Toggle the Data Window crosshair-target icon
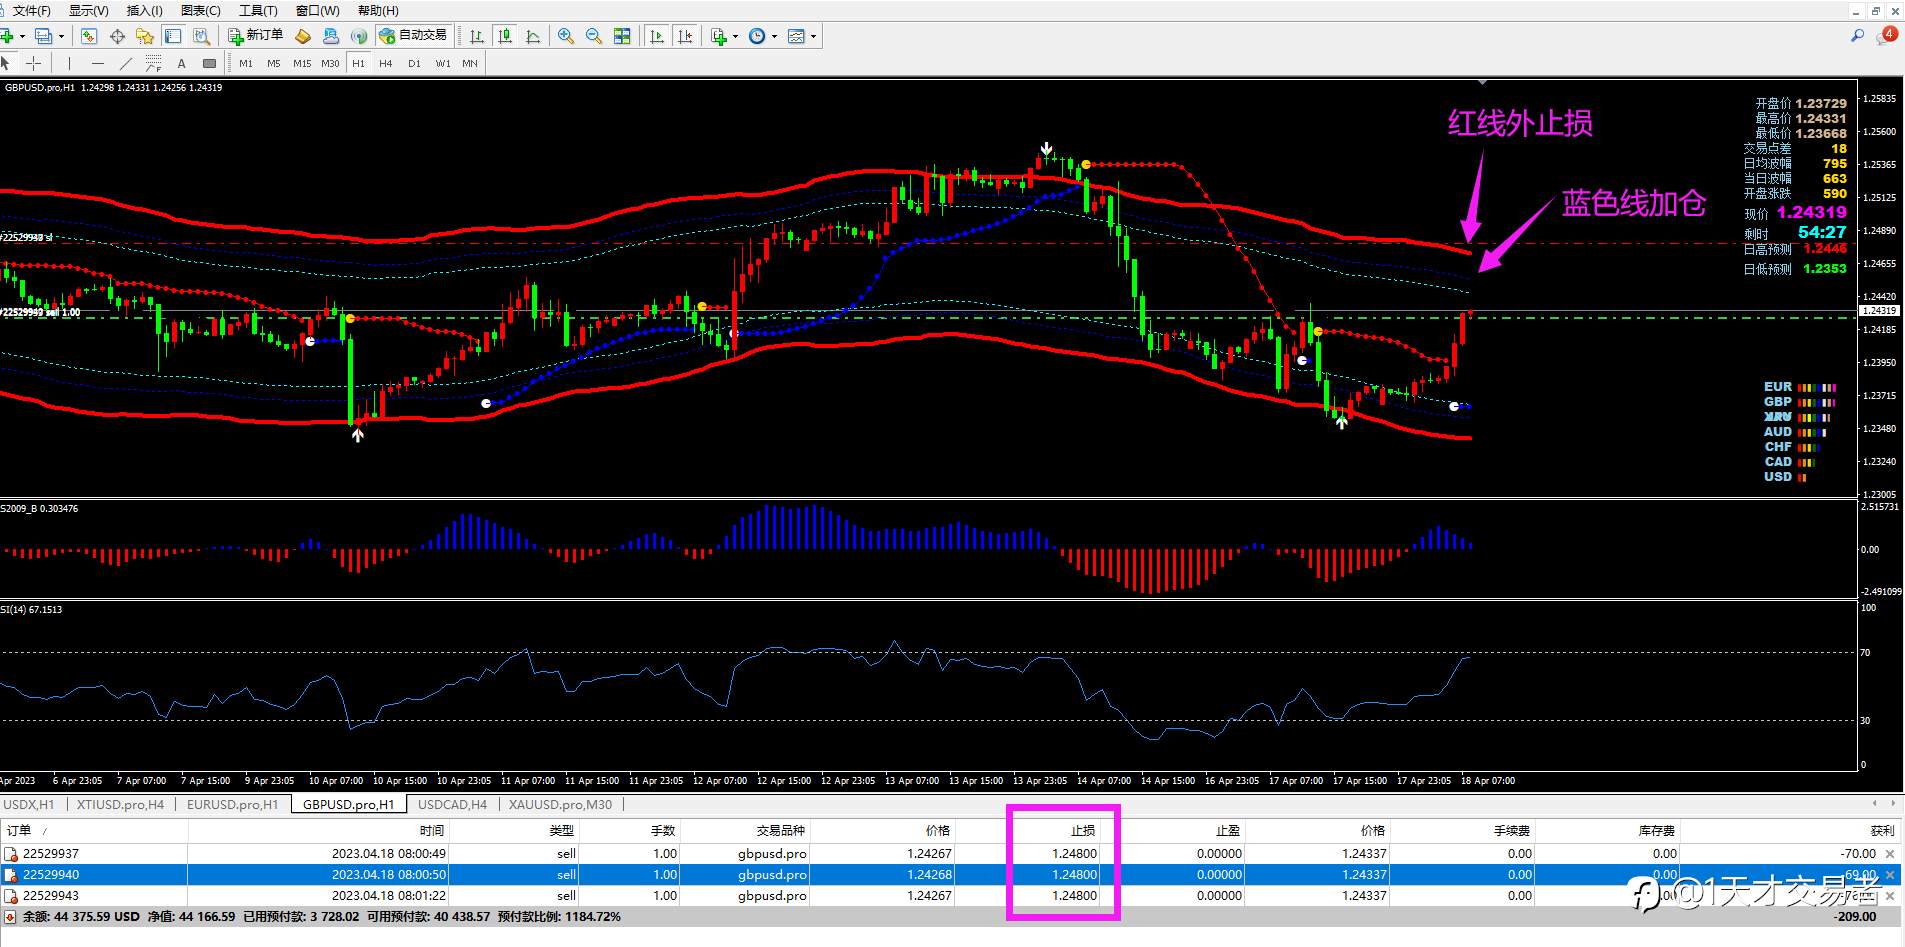The width and height of the screenshot is (1905, 947). [x=117, y=36]
